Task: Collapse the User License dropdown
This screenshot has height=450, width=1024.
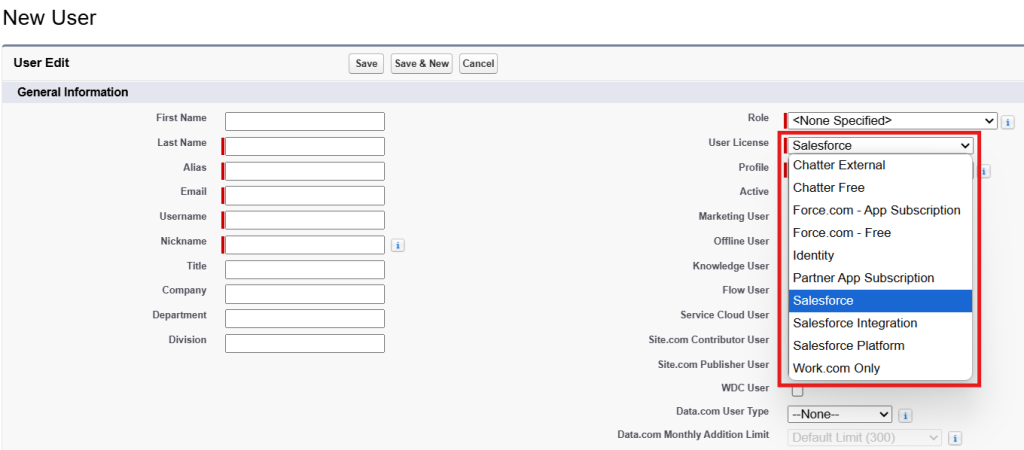Action: [880, 145]
